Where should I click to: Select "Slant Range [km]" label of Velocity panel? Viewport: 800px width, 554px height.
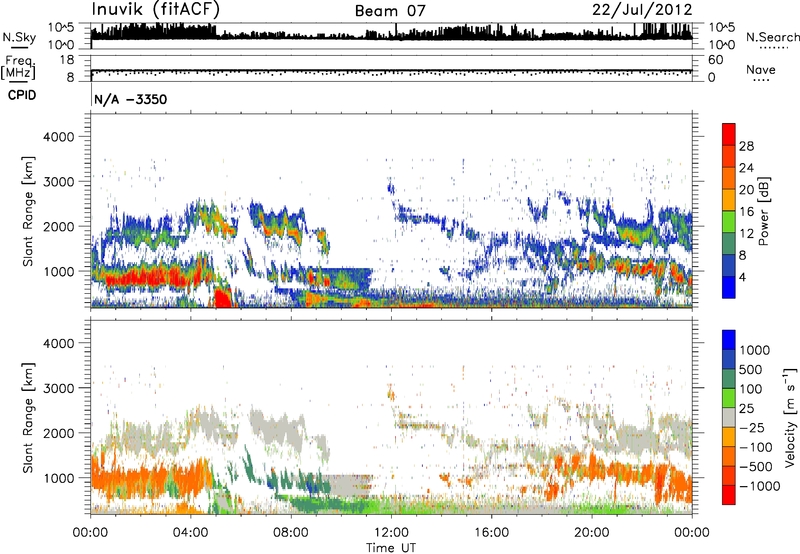(x=28, y=418)
